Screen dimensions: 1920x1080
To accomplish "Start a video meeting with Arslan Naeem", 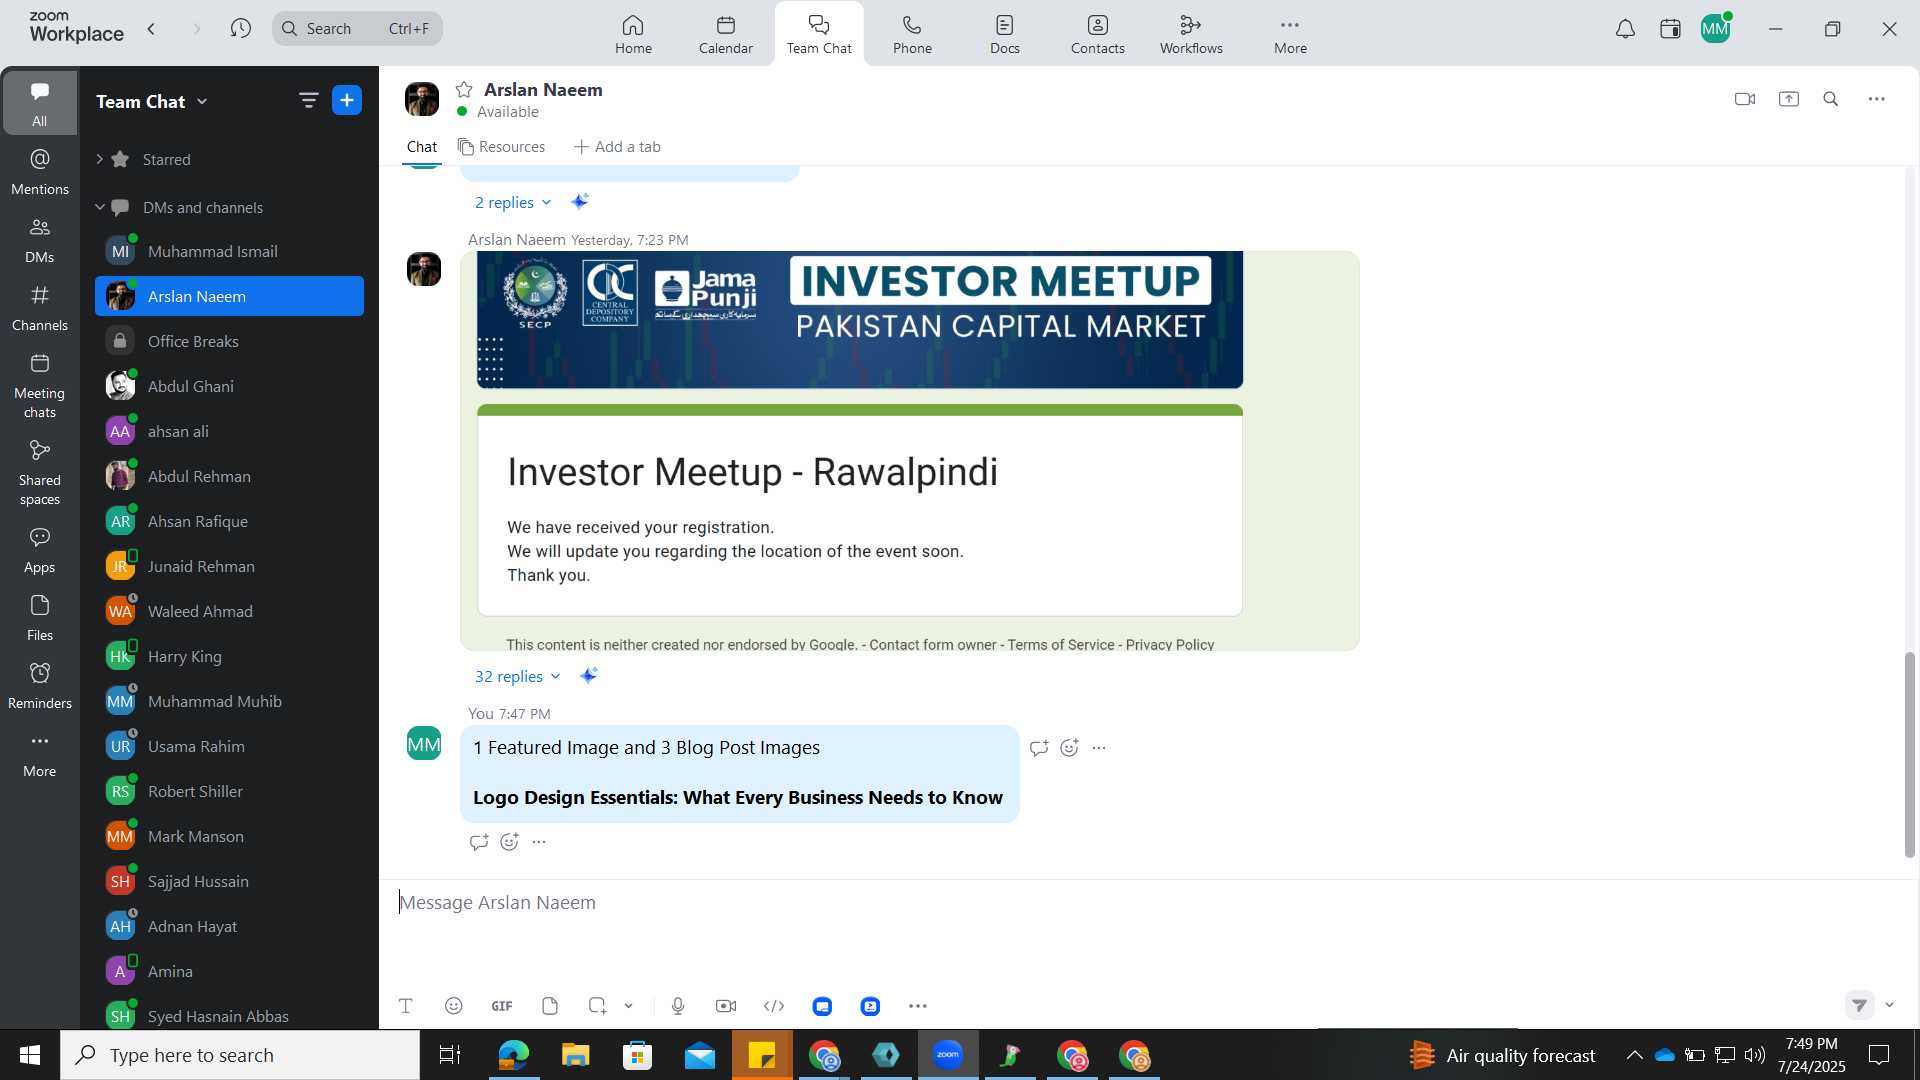I will tap(1745, 99).
